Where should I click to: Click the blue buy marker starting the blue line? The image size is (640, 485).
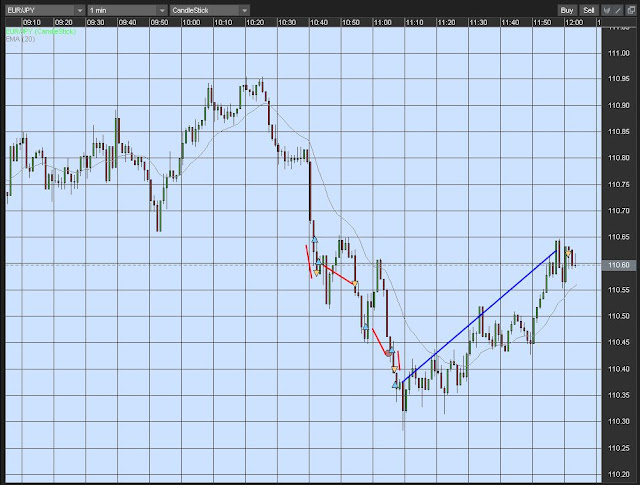point(395,385)
